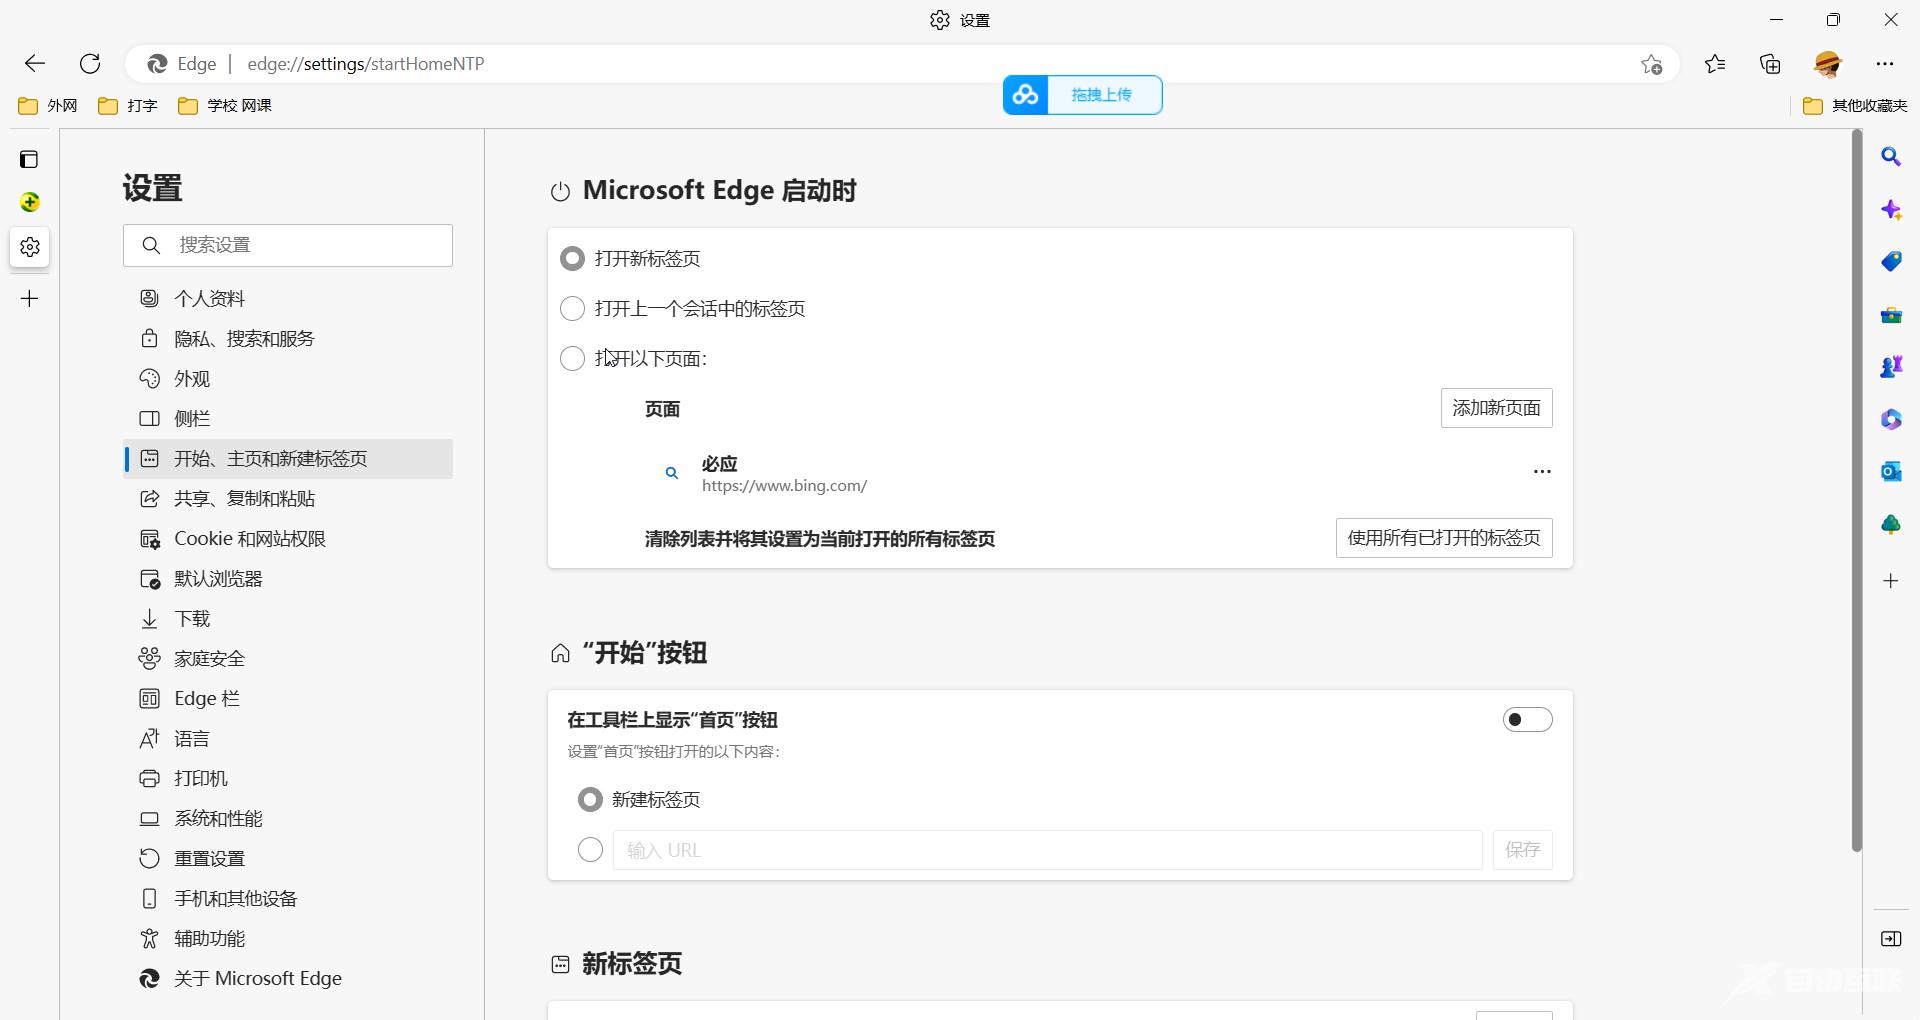Open the 打字 bookmarks folder
Screen dimensions: 1920x1020
tap(128, 106)
